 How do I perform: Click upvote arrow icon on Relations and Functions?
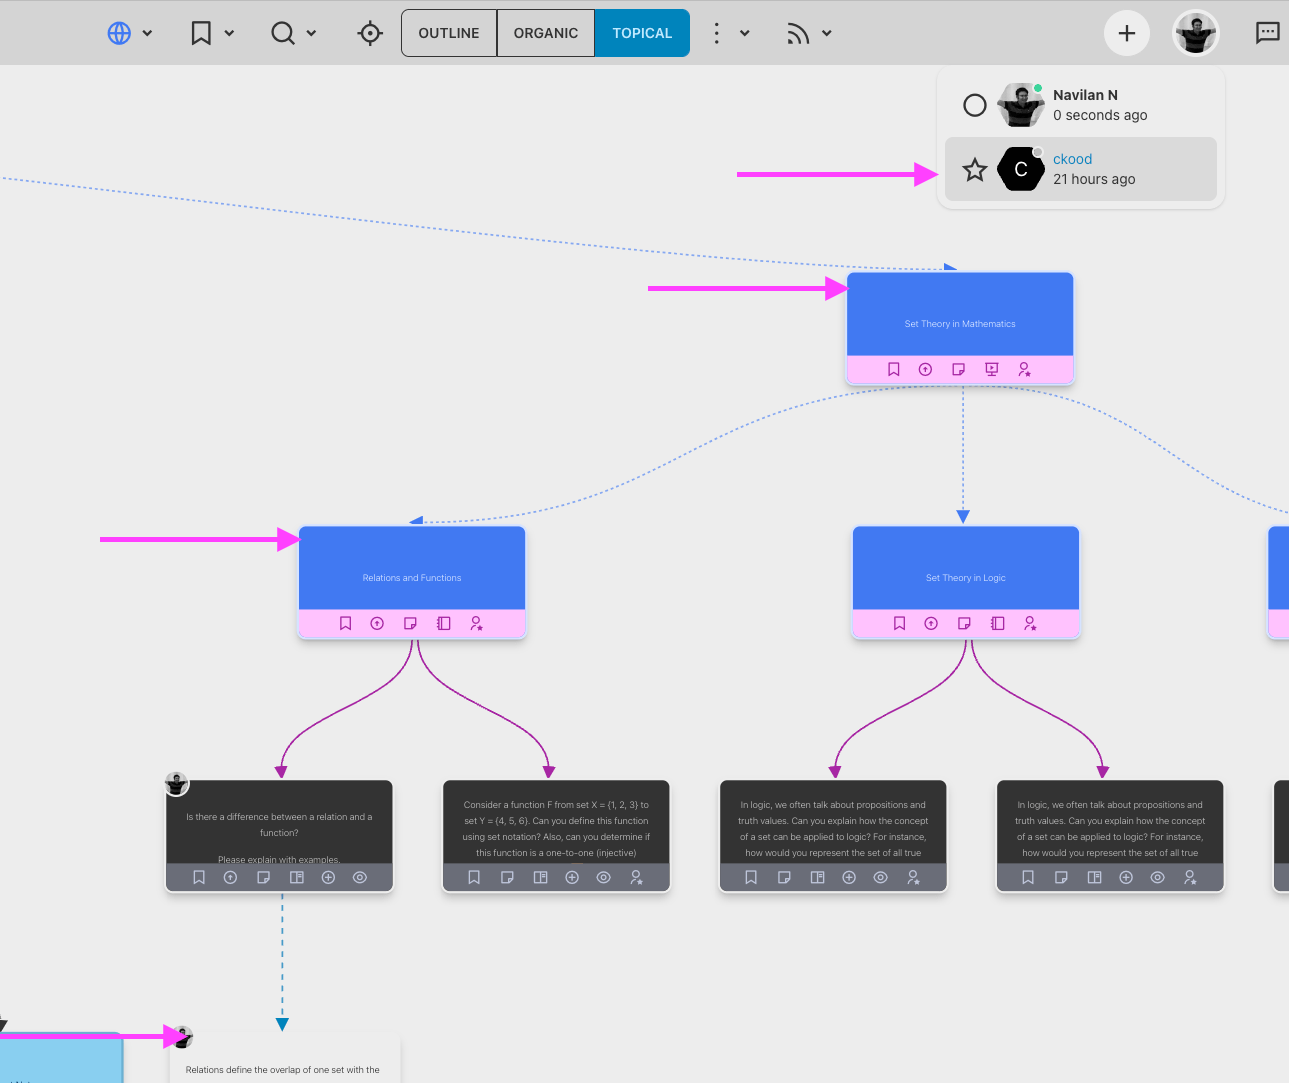click(377, 623)
